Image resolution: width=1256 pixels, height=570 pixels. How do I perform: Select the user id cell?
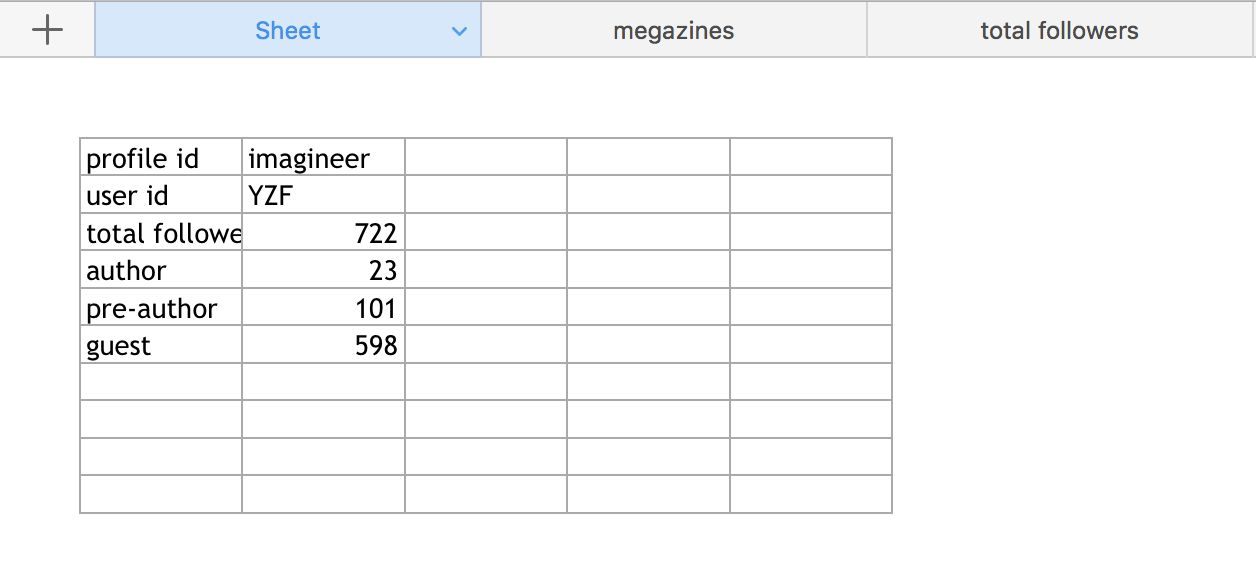[x=161, y=194]
